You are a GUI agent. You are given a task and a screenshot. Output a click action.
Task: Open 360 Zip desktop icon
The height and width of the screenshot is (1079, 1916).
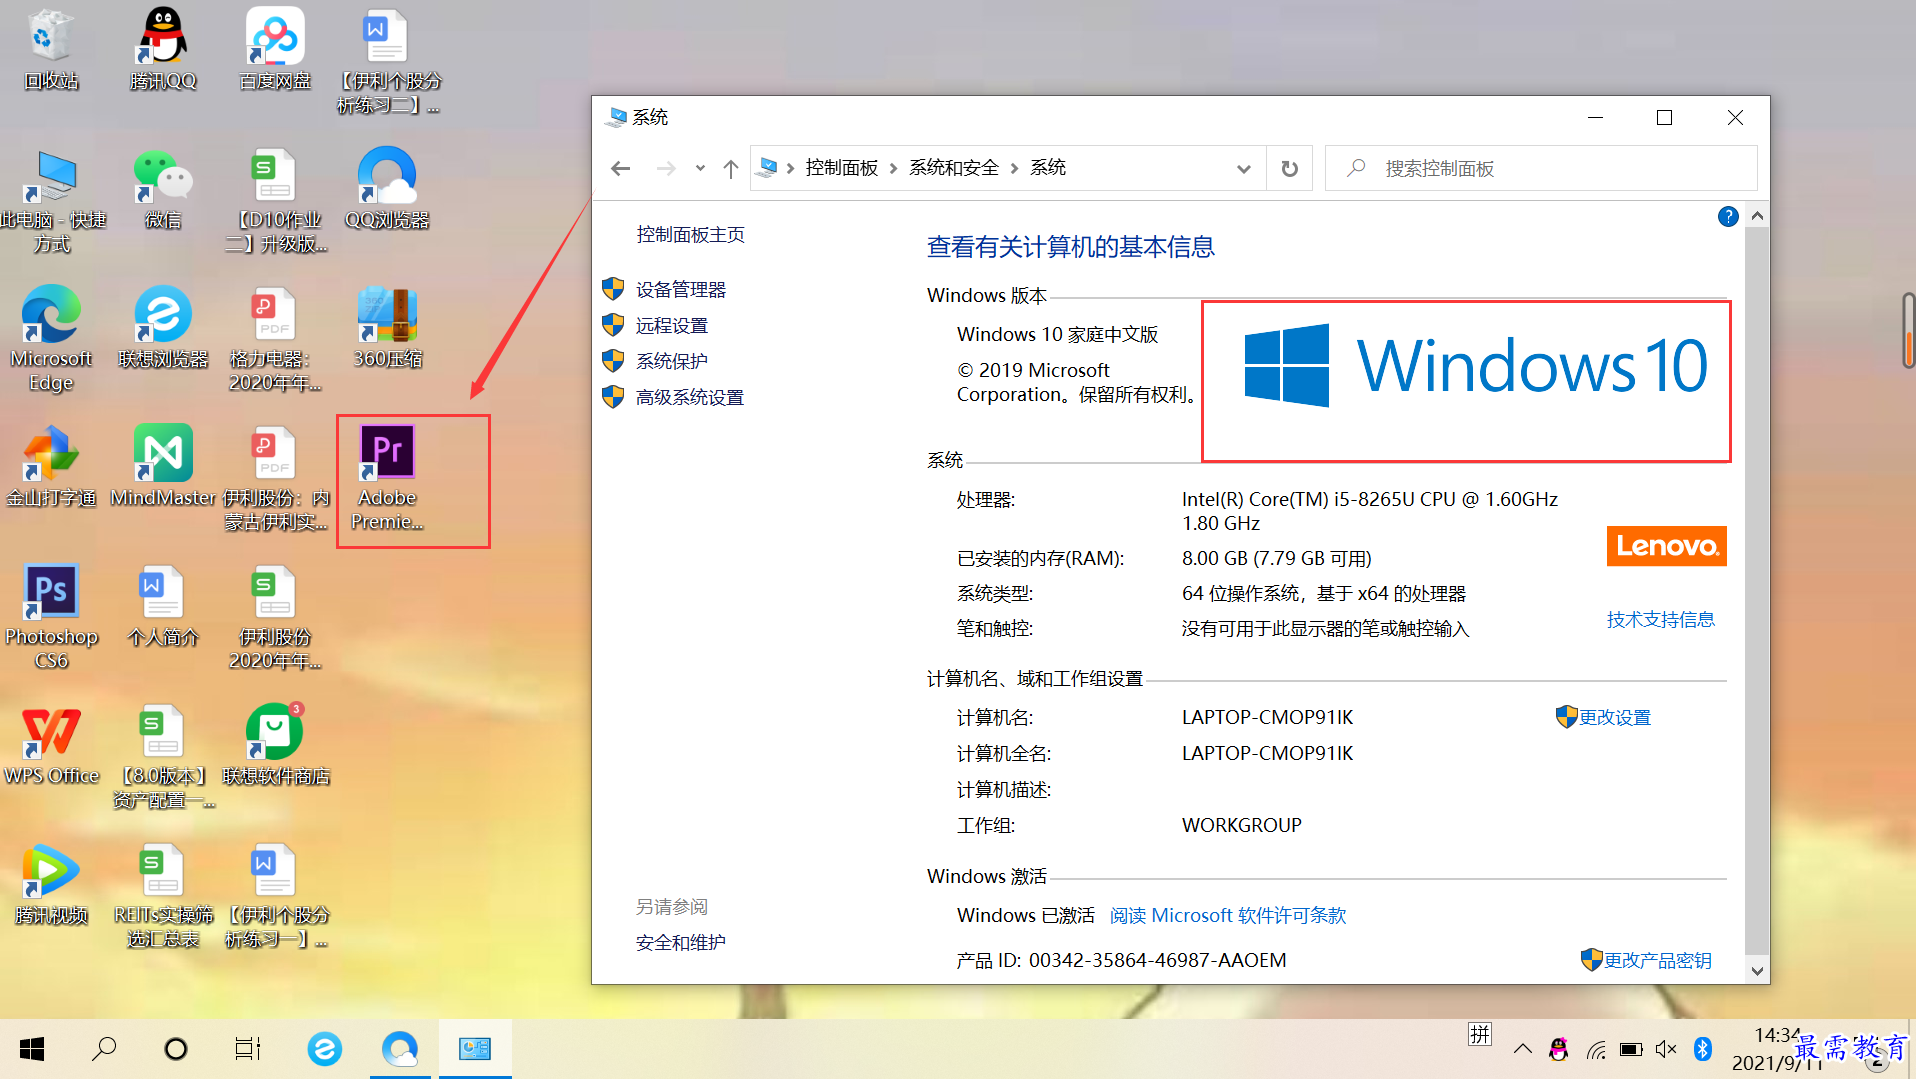click(387, 327)
